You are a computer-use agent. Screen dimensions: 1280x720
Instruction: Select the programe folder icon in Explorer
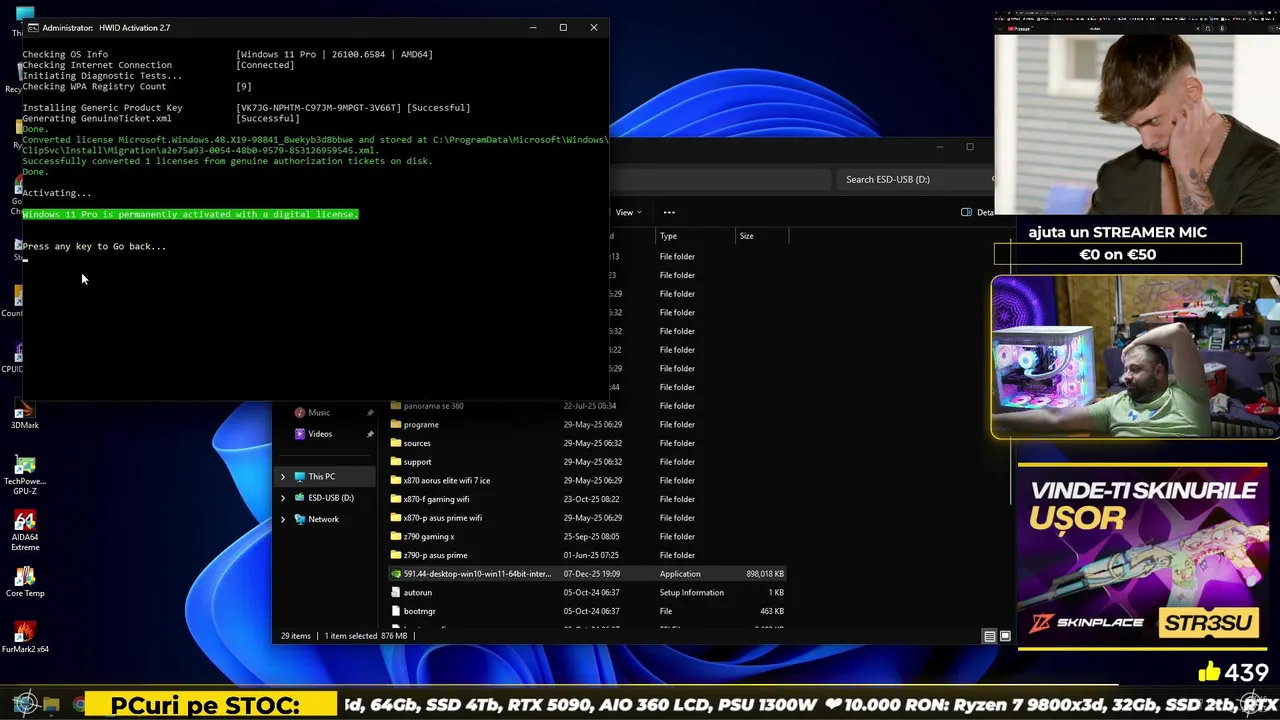pos(396,424)
